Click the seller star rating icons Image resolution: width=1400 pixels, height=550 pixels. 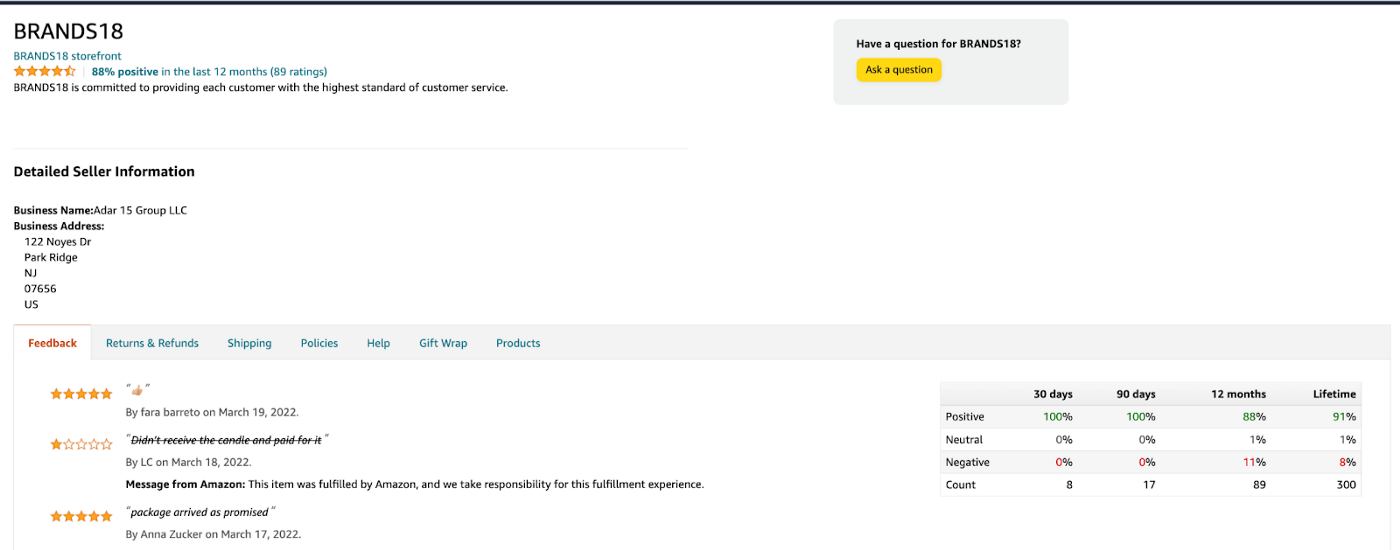click(x=44, y=71)
